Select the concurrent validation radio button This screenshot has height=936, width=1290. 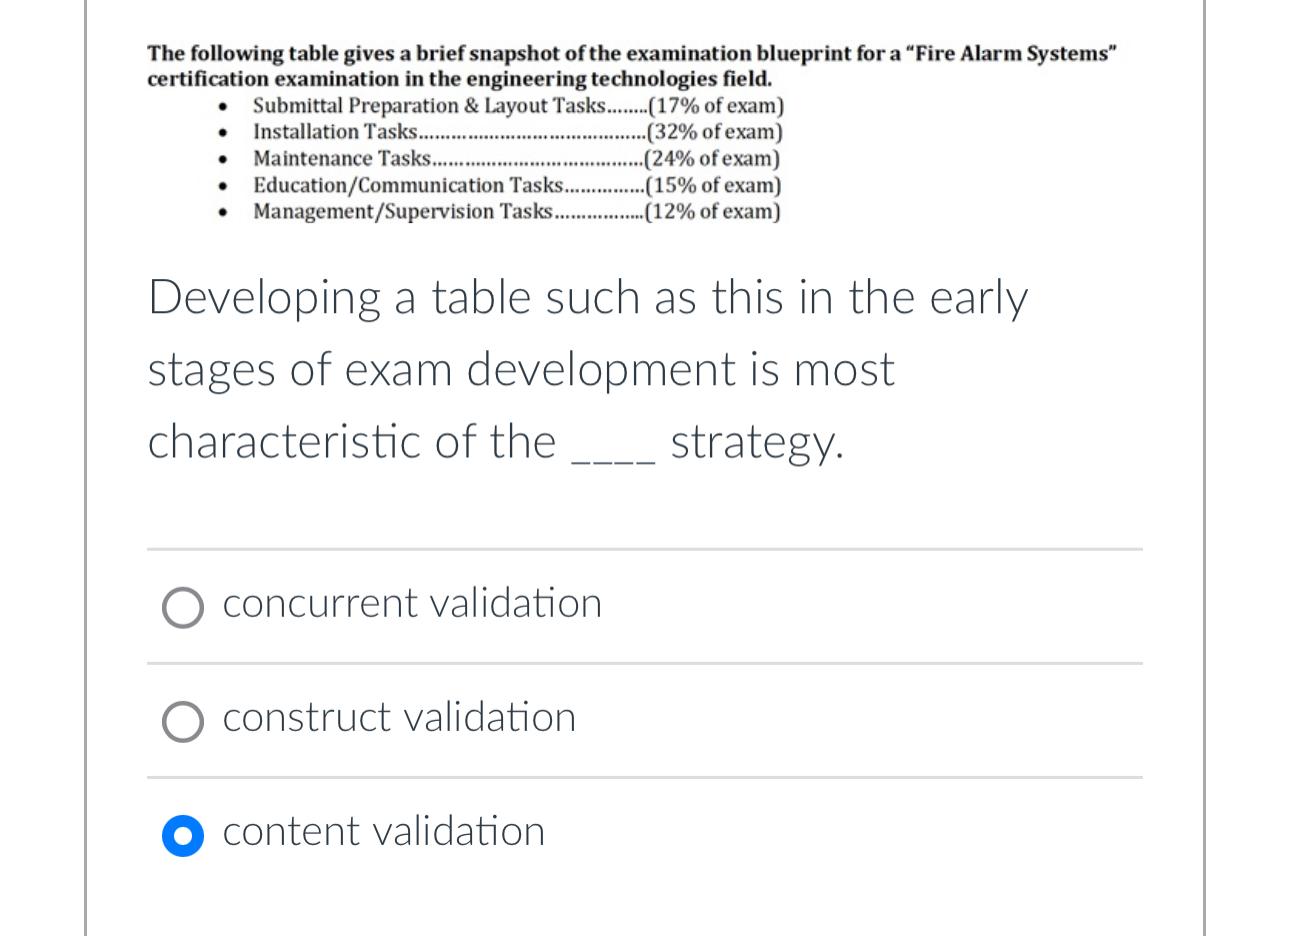pos(183,607)
